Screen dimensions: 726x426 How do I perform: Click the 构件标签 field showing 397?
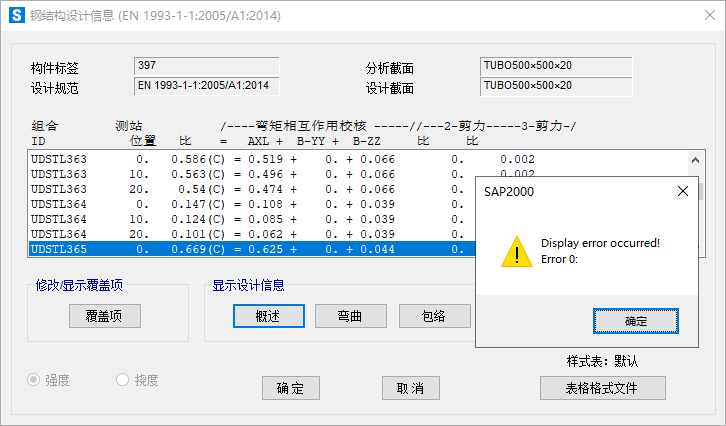tap(206, 65)
